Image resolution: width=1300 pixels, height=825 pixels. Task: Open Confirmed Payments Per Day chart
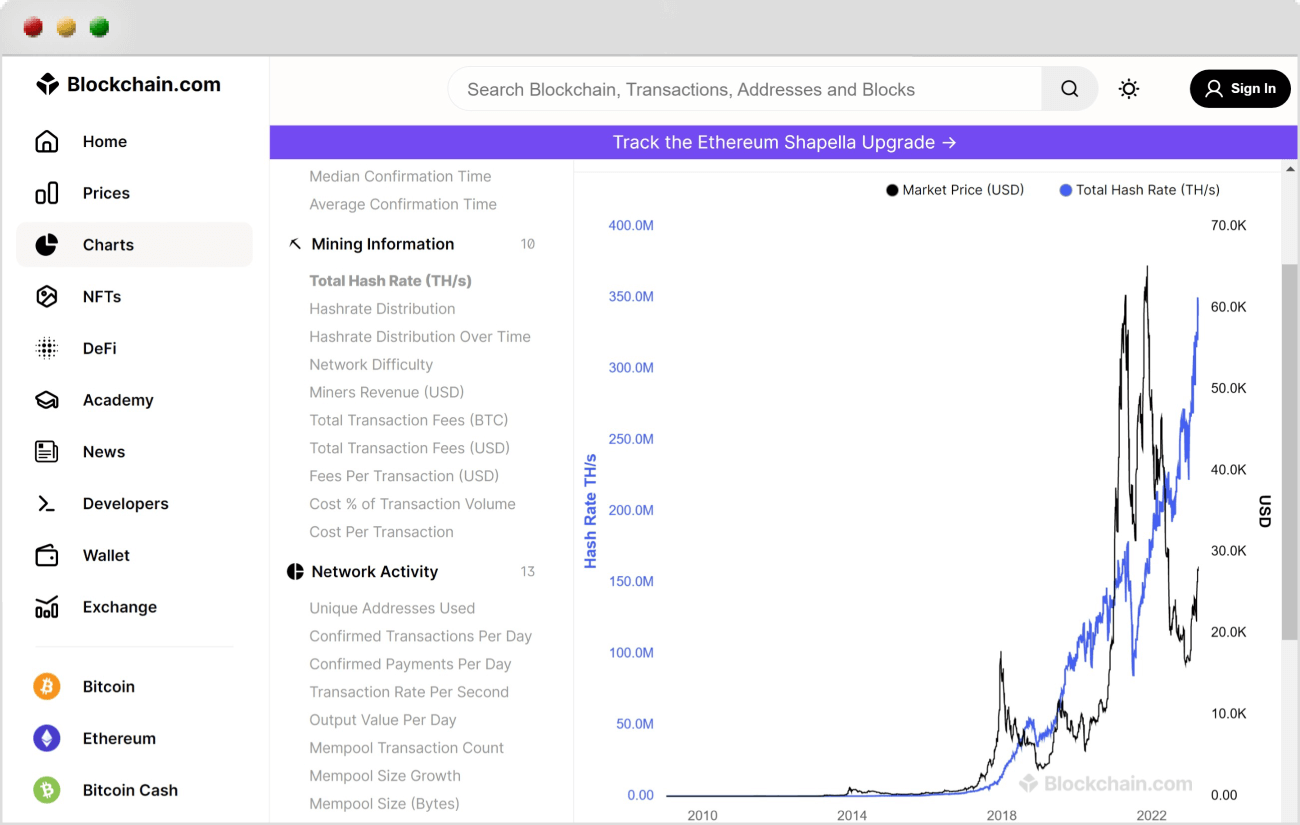pos(410,664)
